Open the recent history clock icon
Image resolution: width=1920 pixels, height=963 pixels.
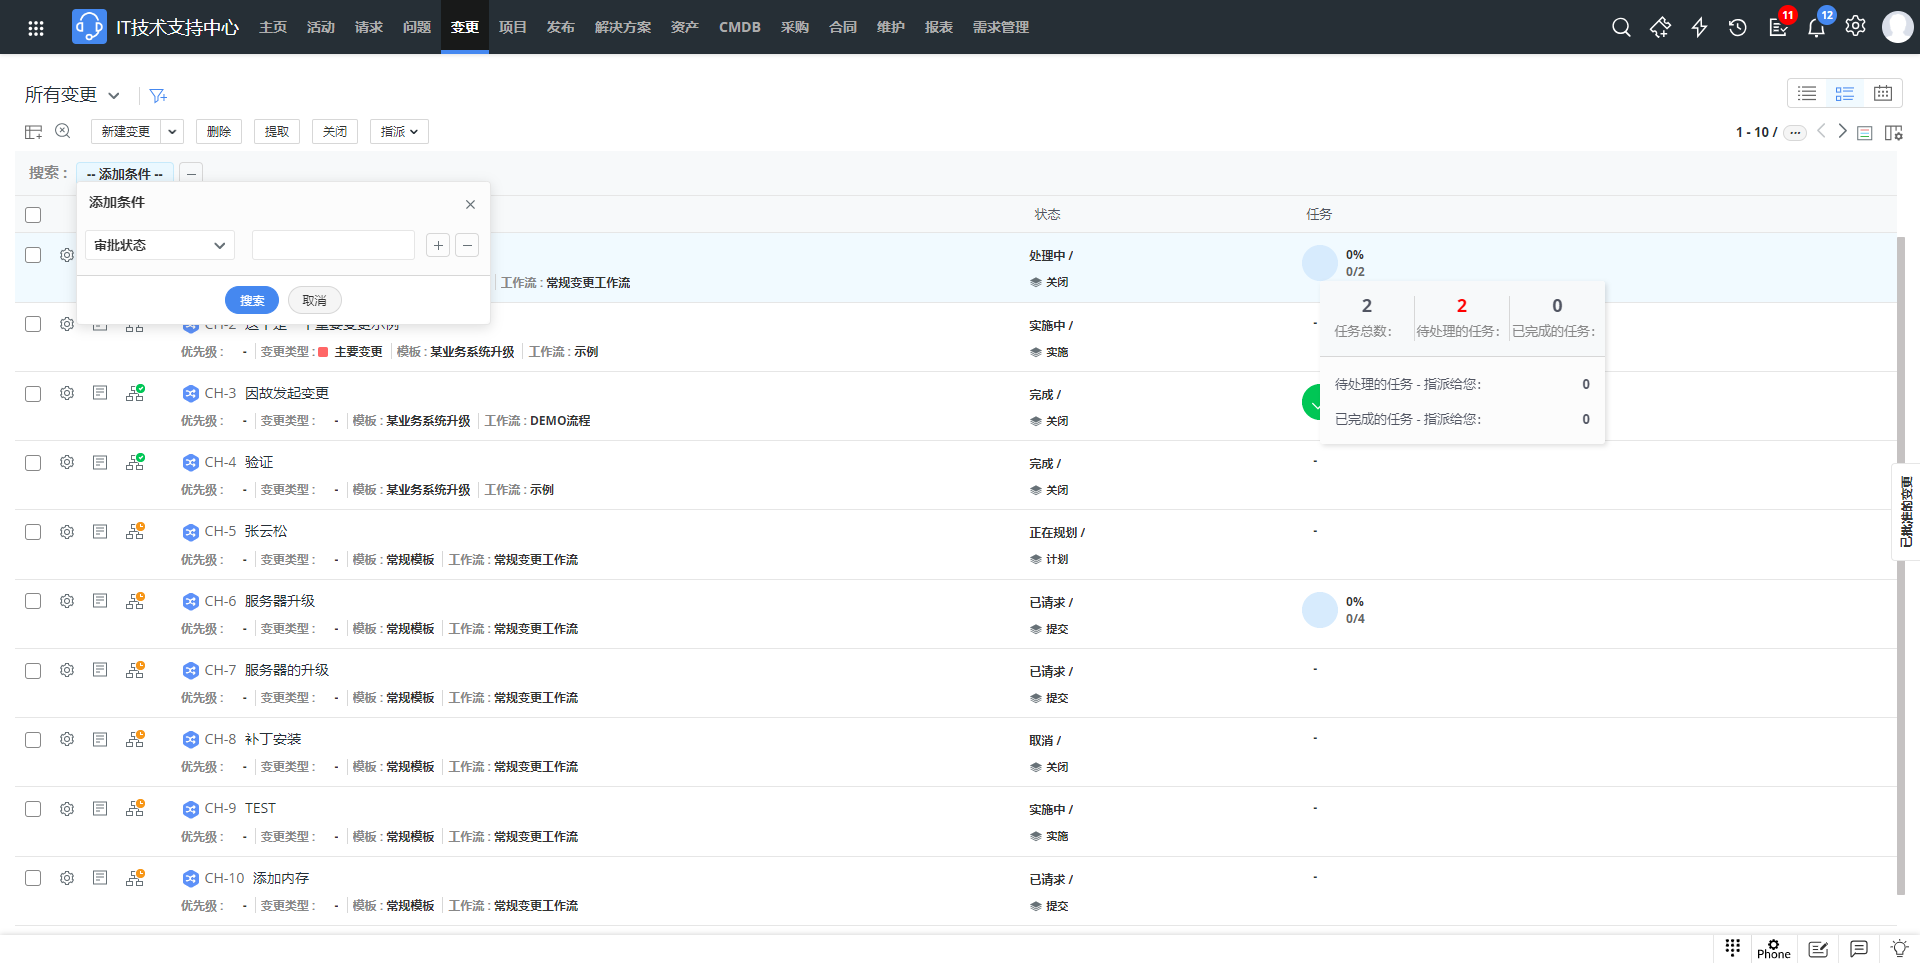click(1738, 27)
